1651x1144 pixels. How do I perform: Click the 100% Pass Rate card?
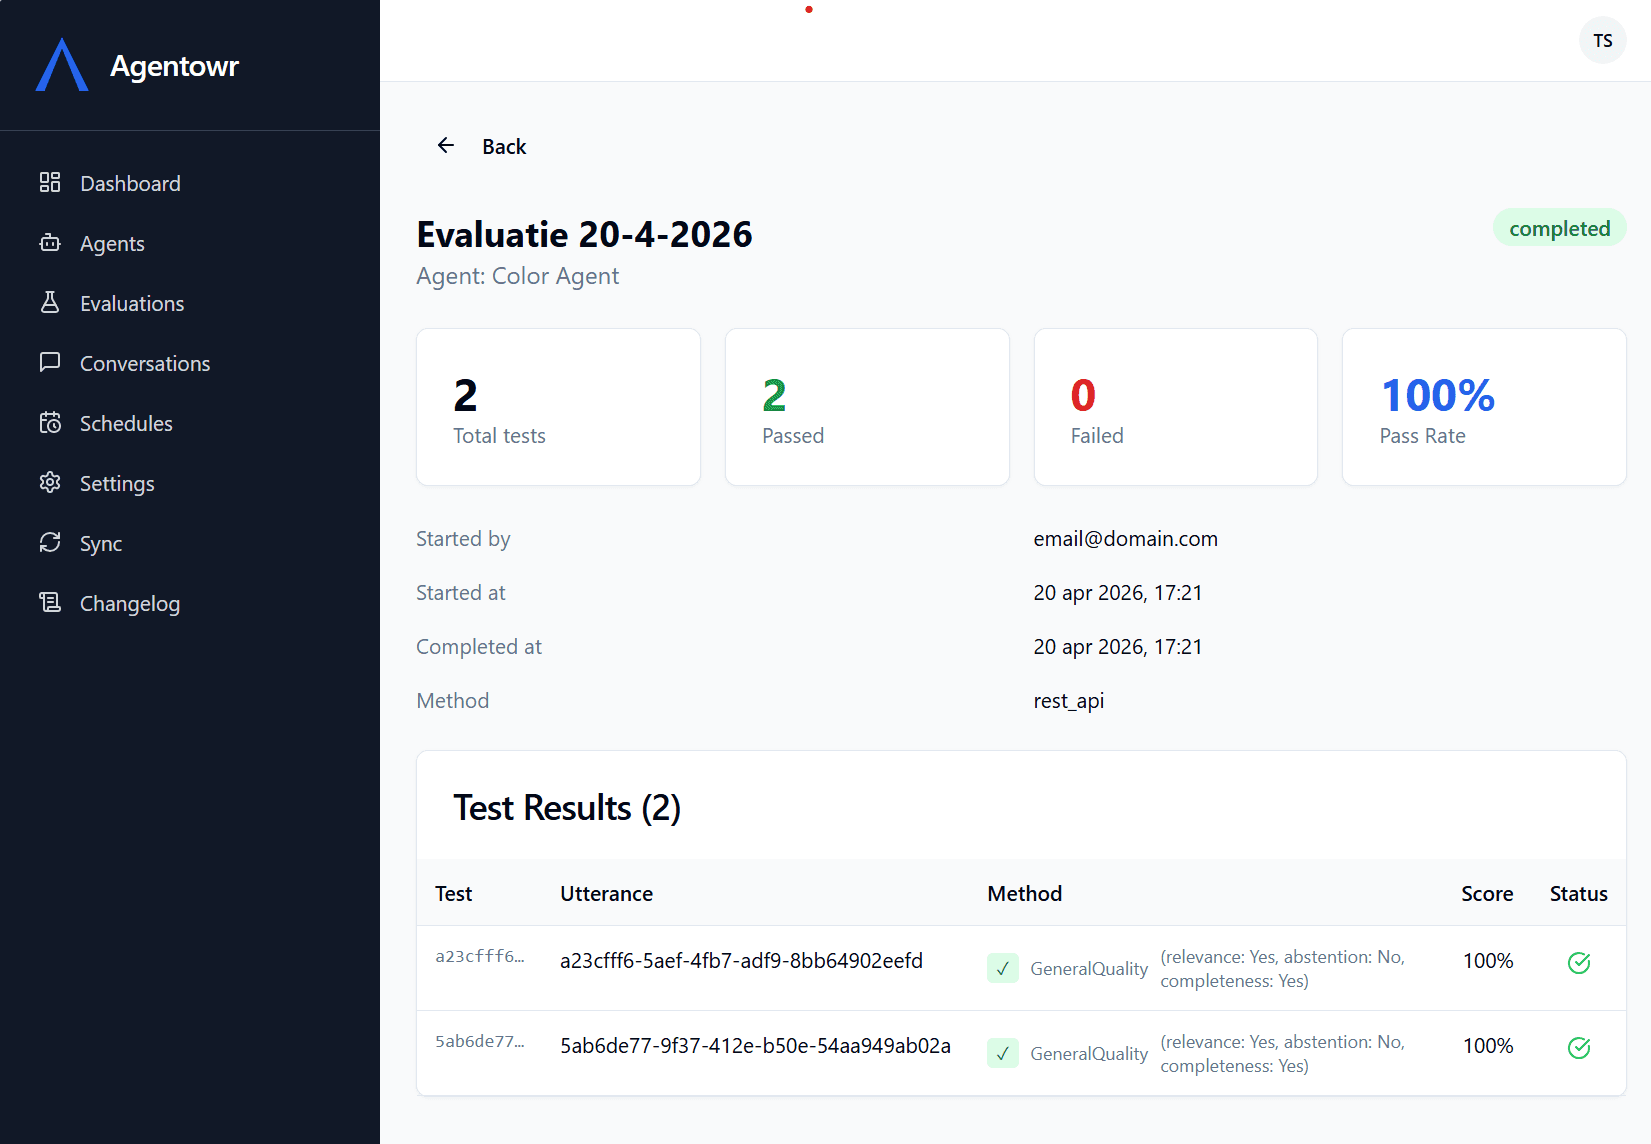coord(1484,407)
